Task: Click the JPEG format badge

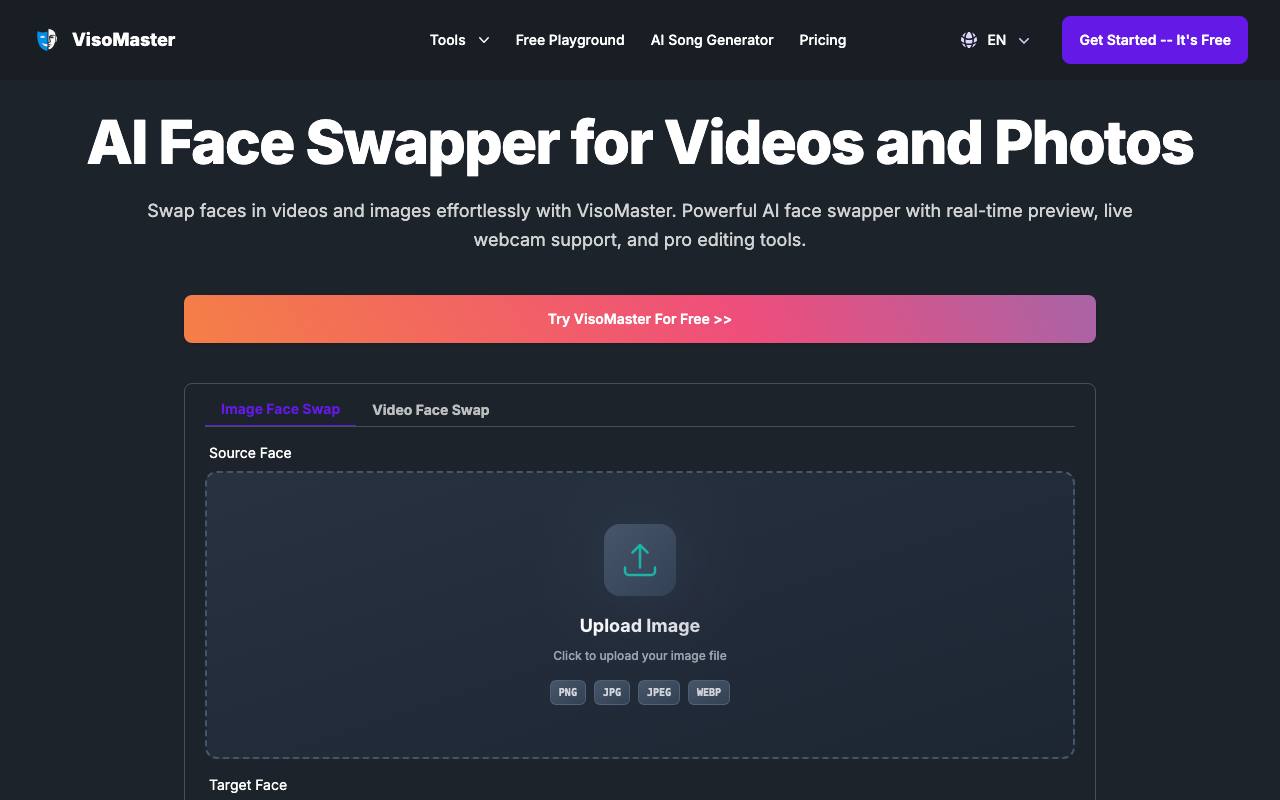Action: pos(659,692)
